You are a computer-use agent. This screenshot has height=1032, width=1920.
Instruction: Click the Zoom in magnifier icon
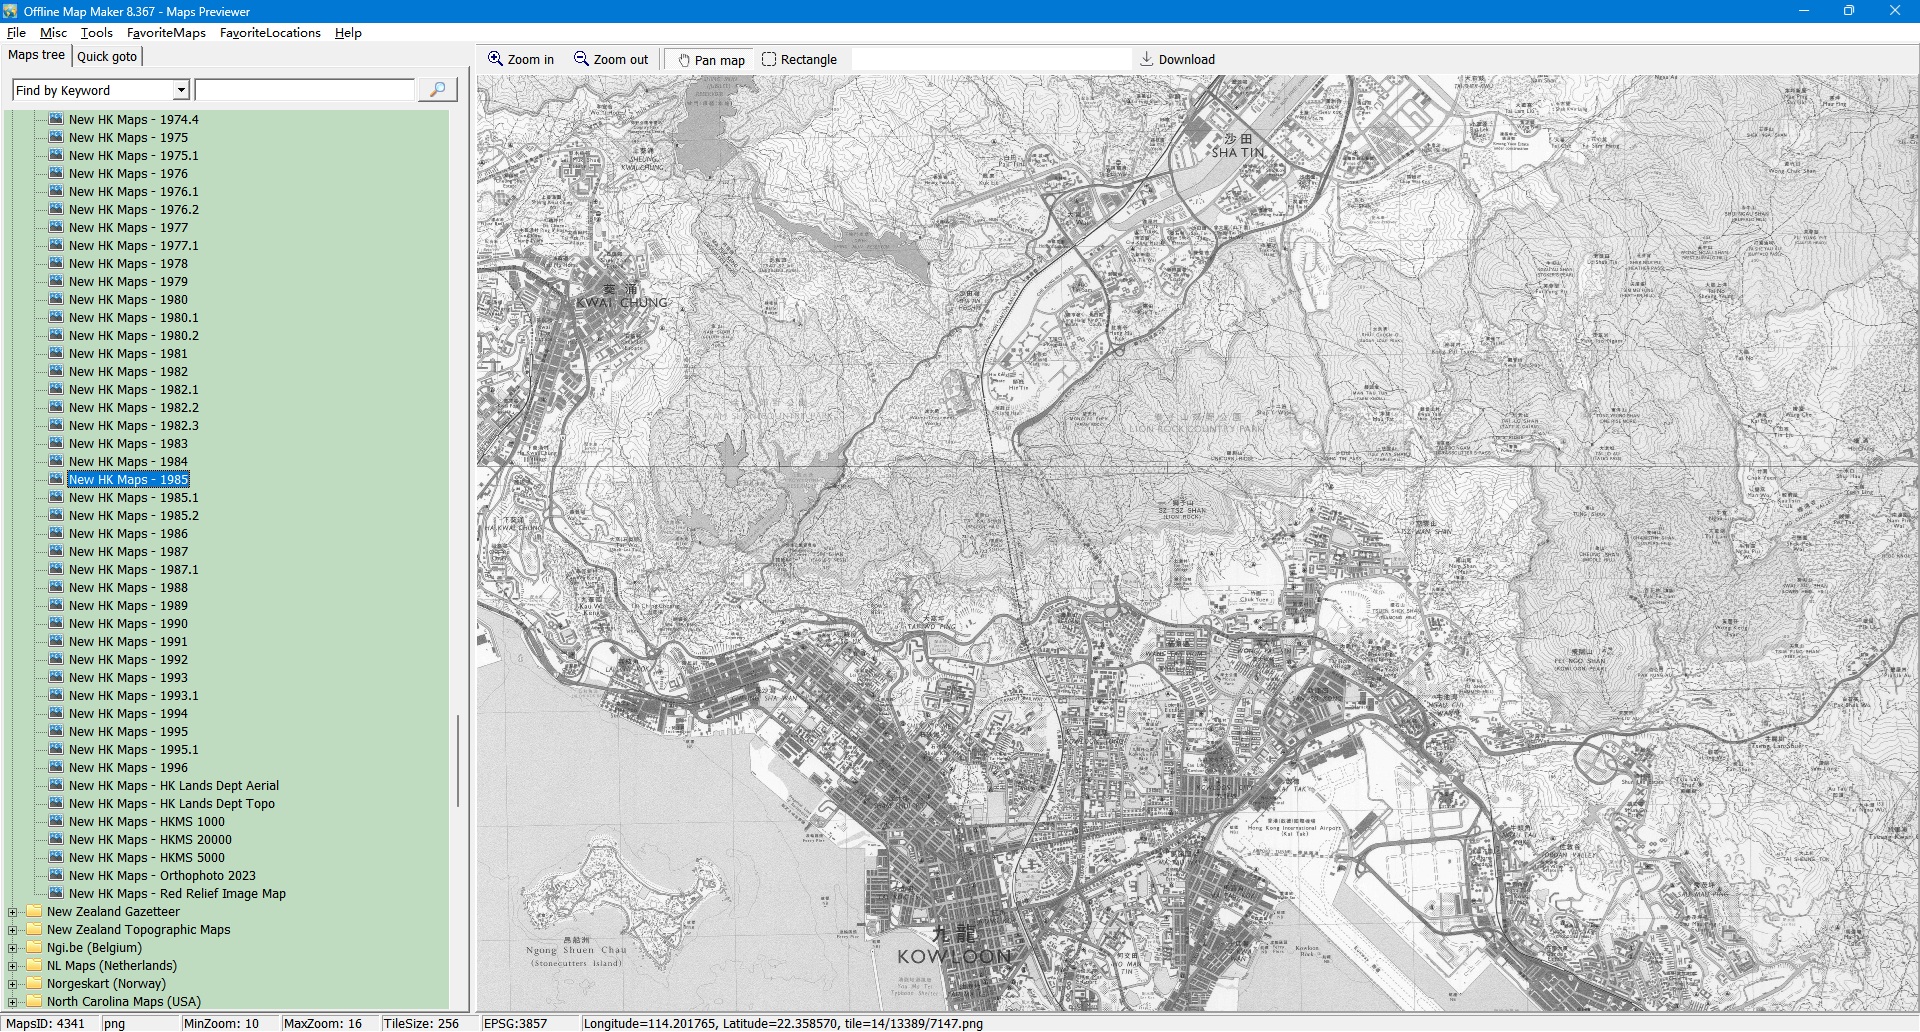(x=495, y=59)
